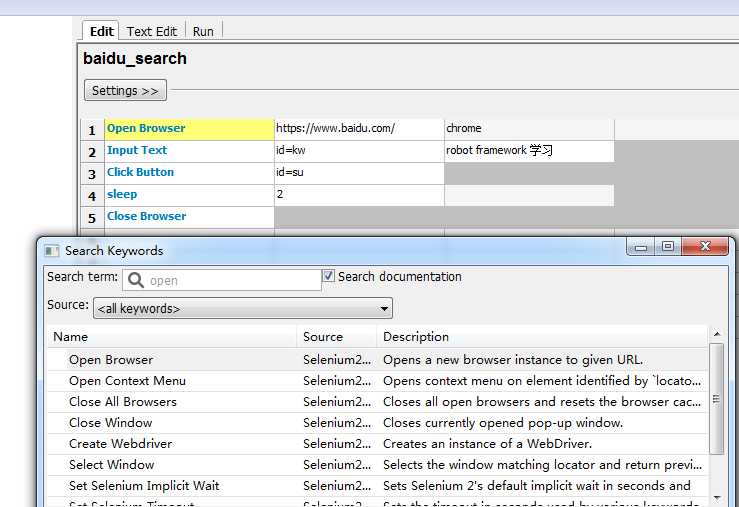Select row header 5 in the grid

pyautogui.click(x=92, y=218)
